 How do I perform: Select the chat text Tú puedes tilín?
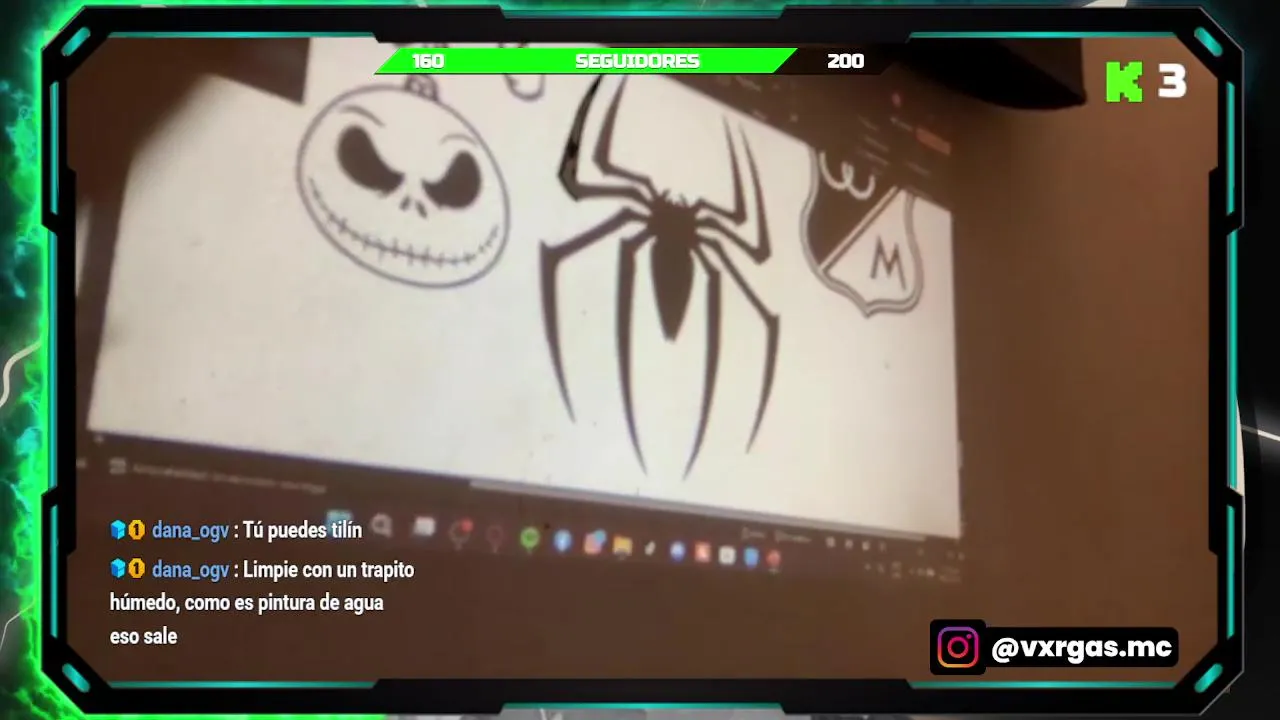pyautogui.click(x=302, y=531)
